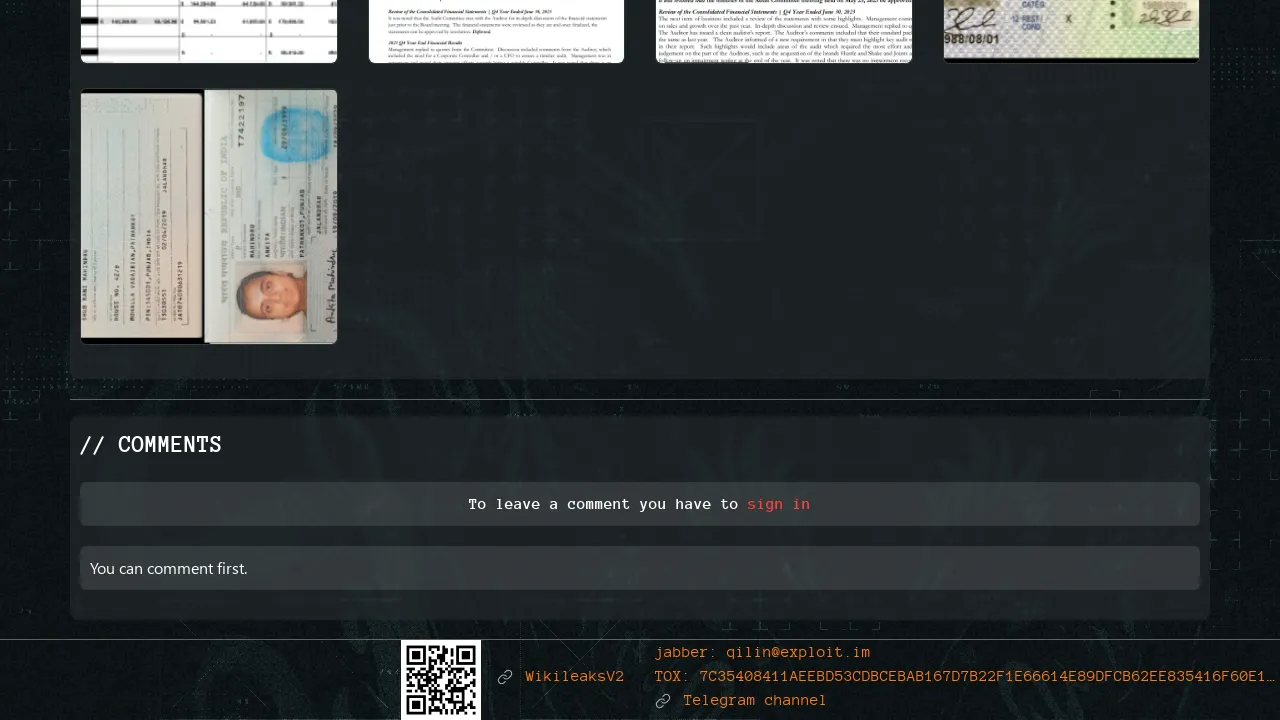This screenshot has height=720, width=1280.
Task: Click the // COMMENTS section heading
Action: [x=150, y=445]
